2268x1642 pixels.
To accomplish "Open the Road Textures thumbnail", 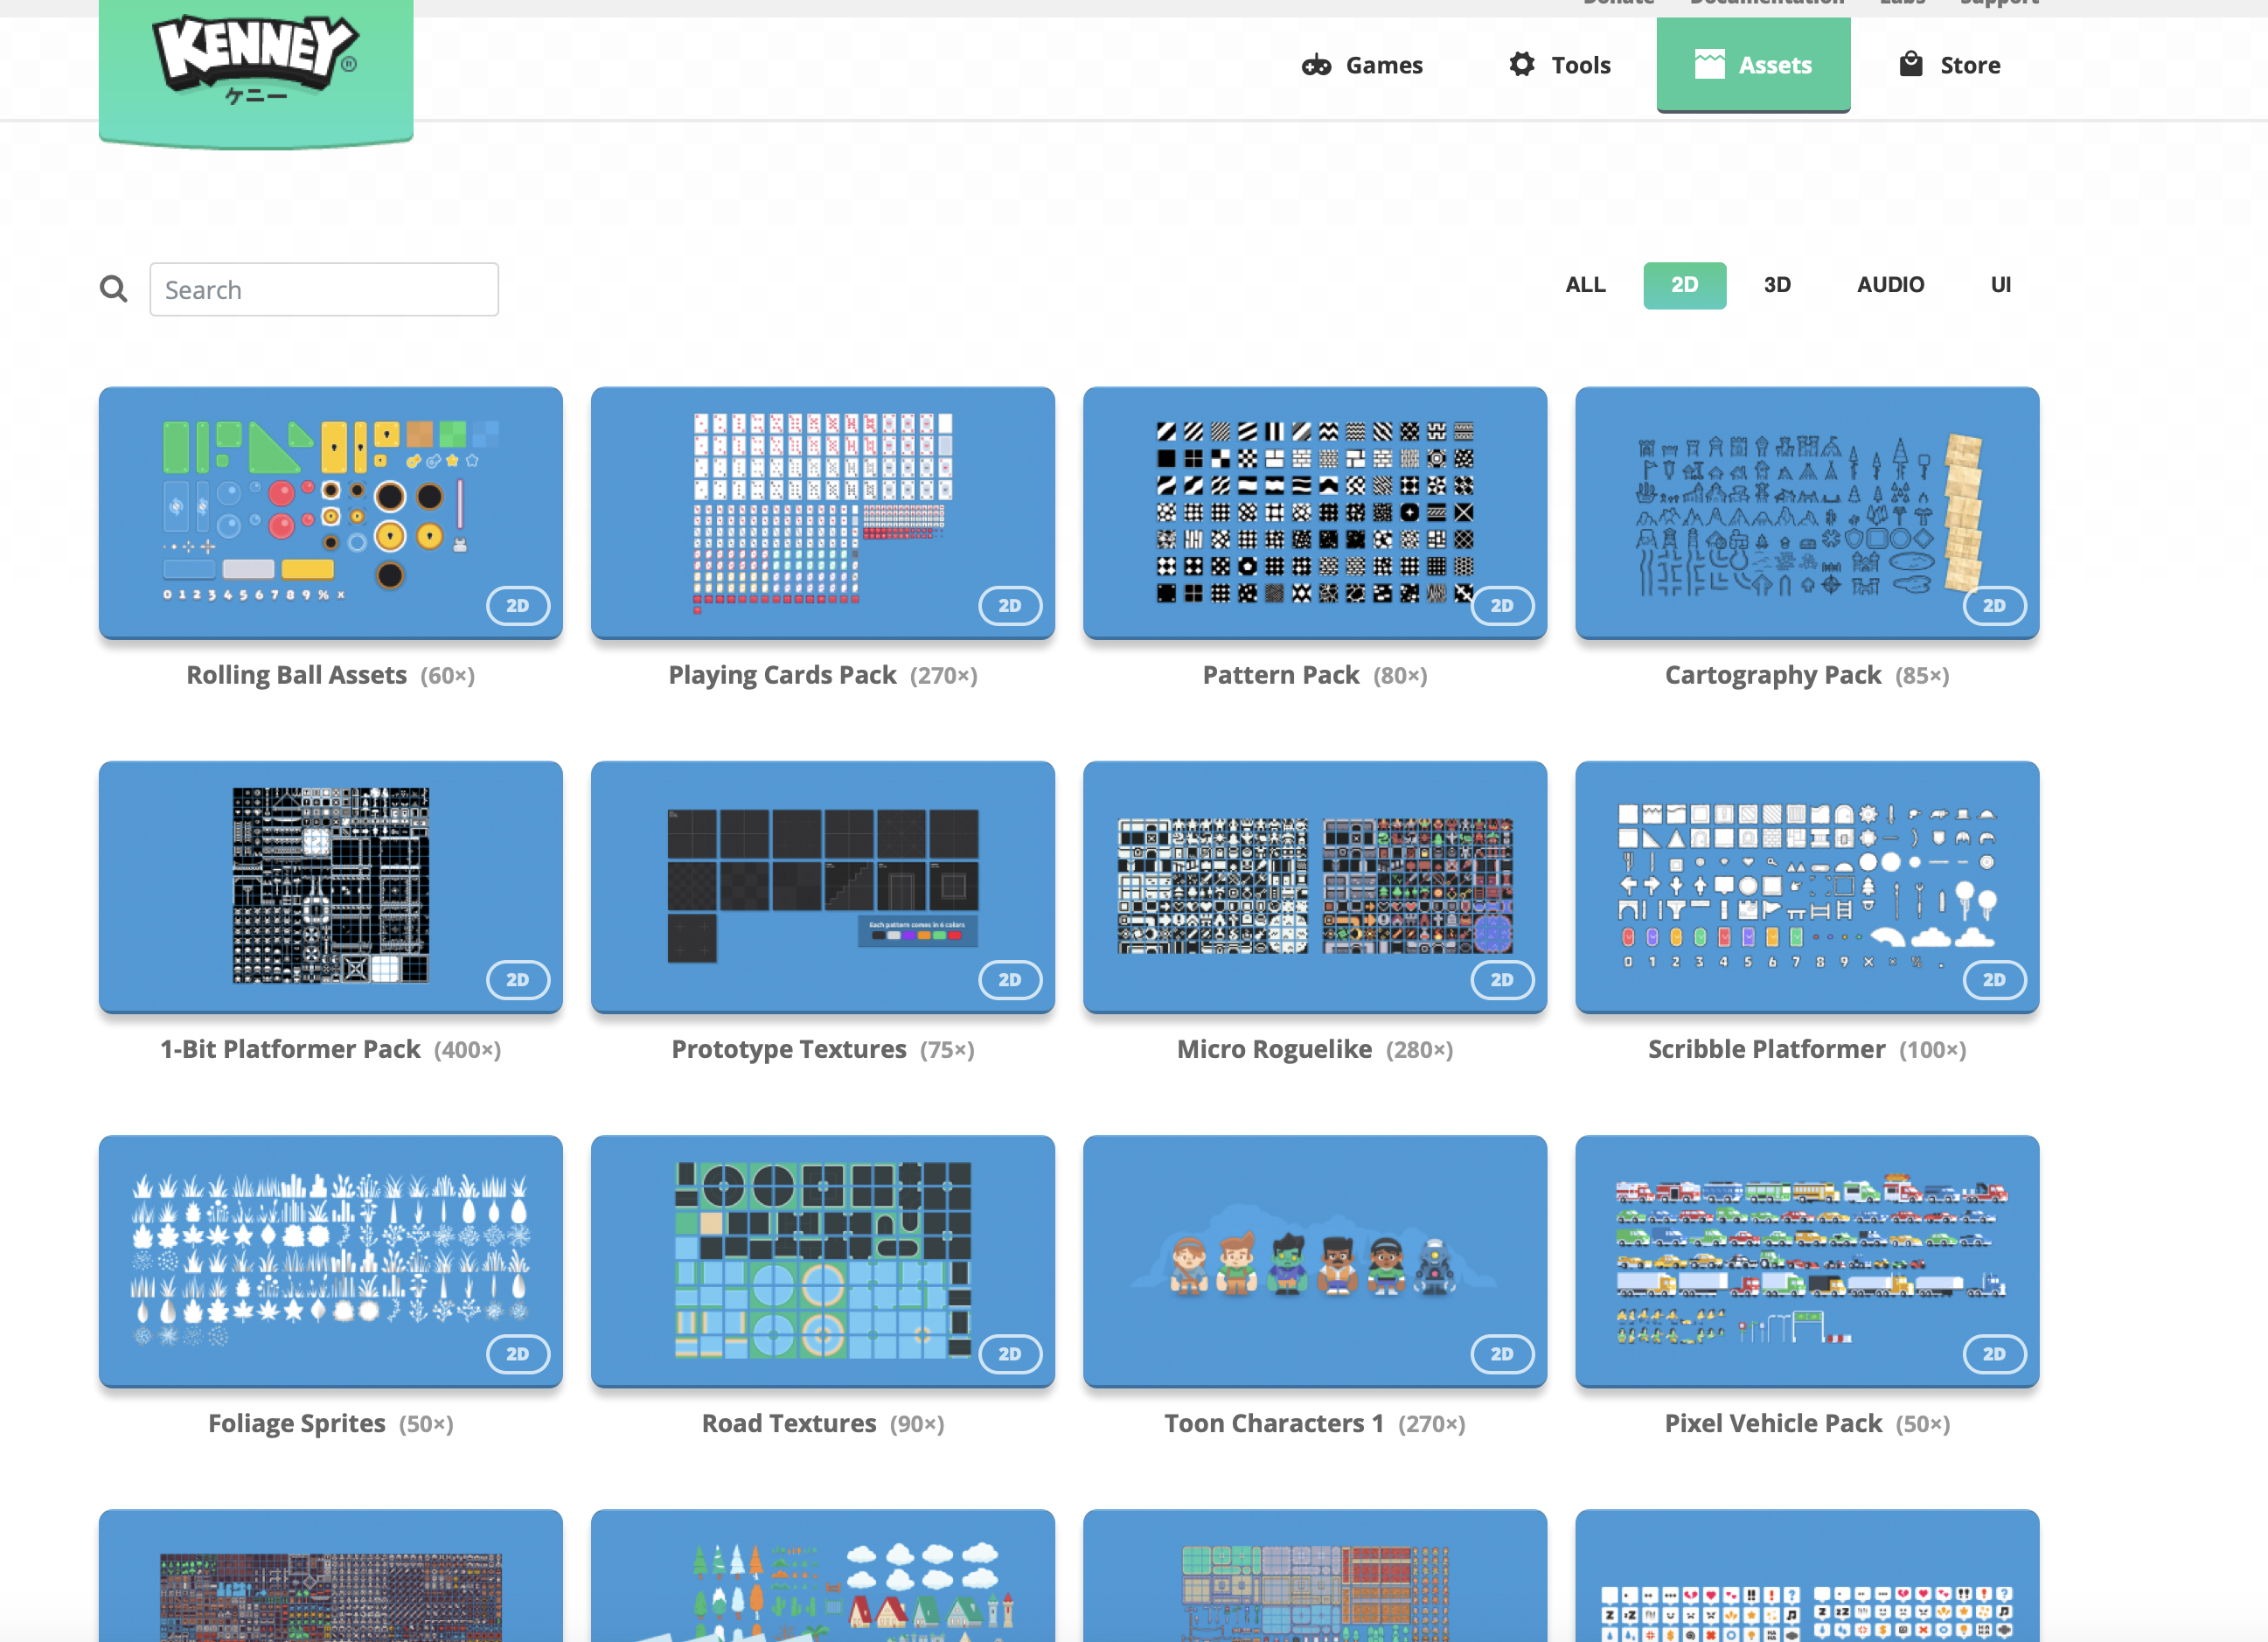I will [x=823, y=1260].
